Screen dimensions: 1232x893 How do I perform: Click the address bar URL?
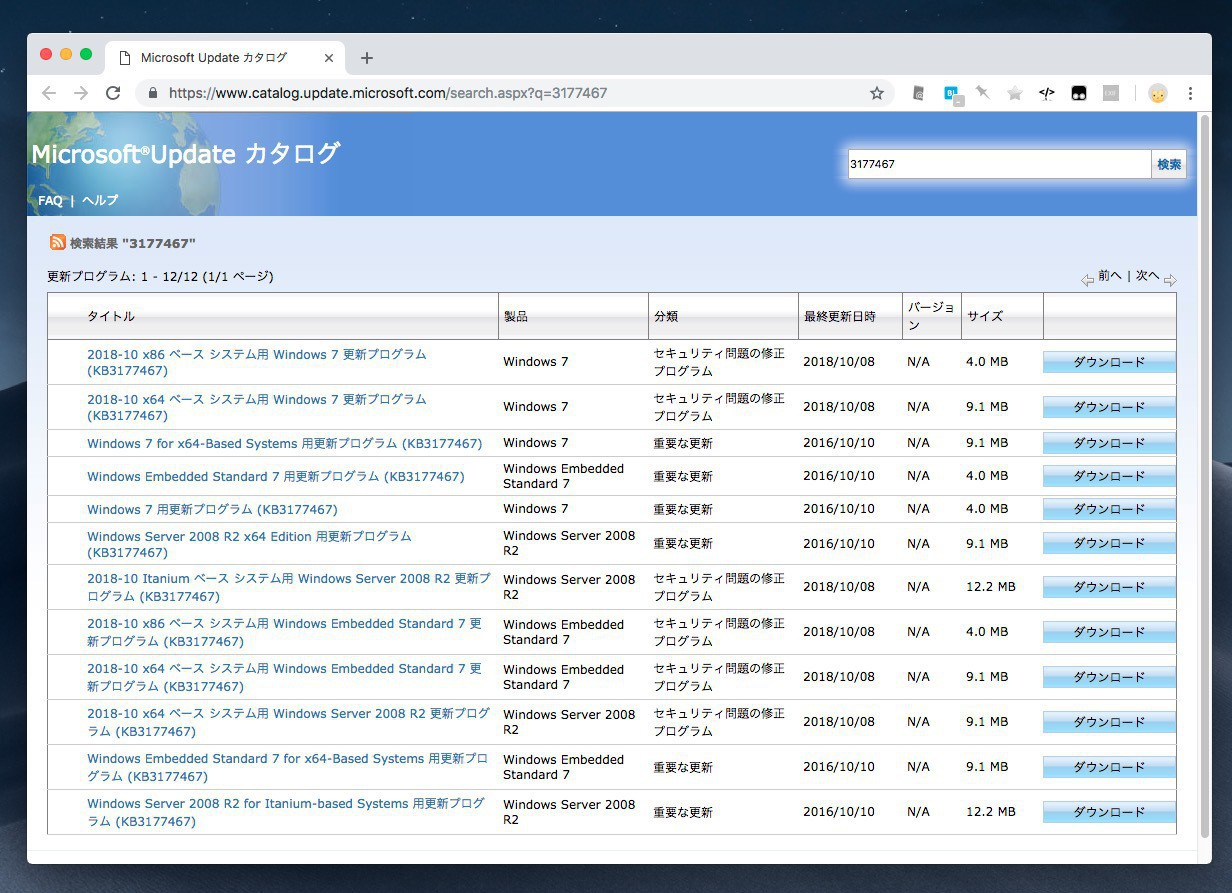(388, 93)
